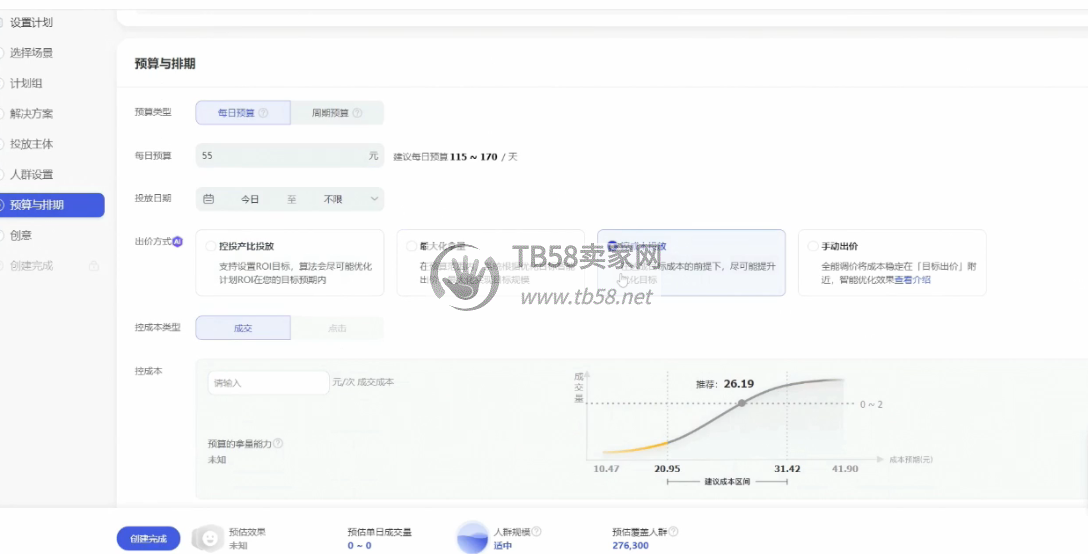Click 20.95 value on chart axis

(x=667, y=469)
